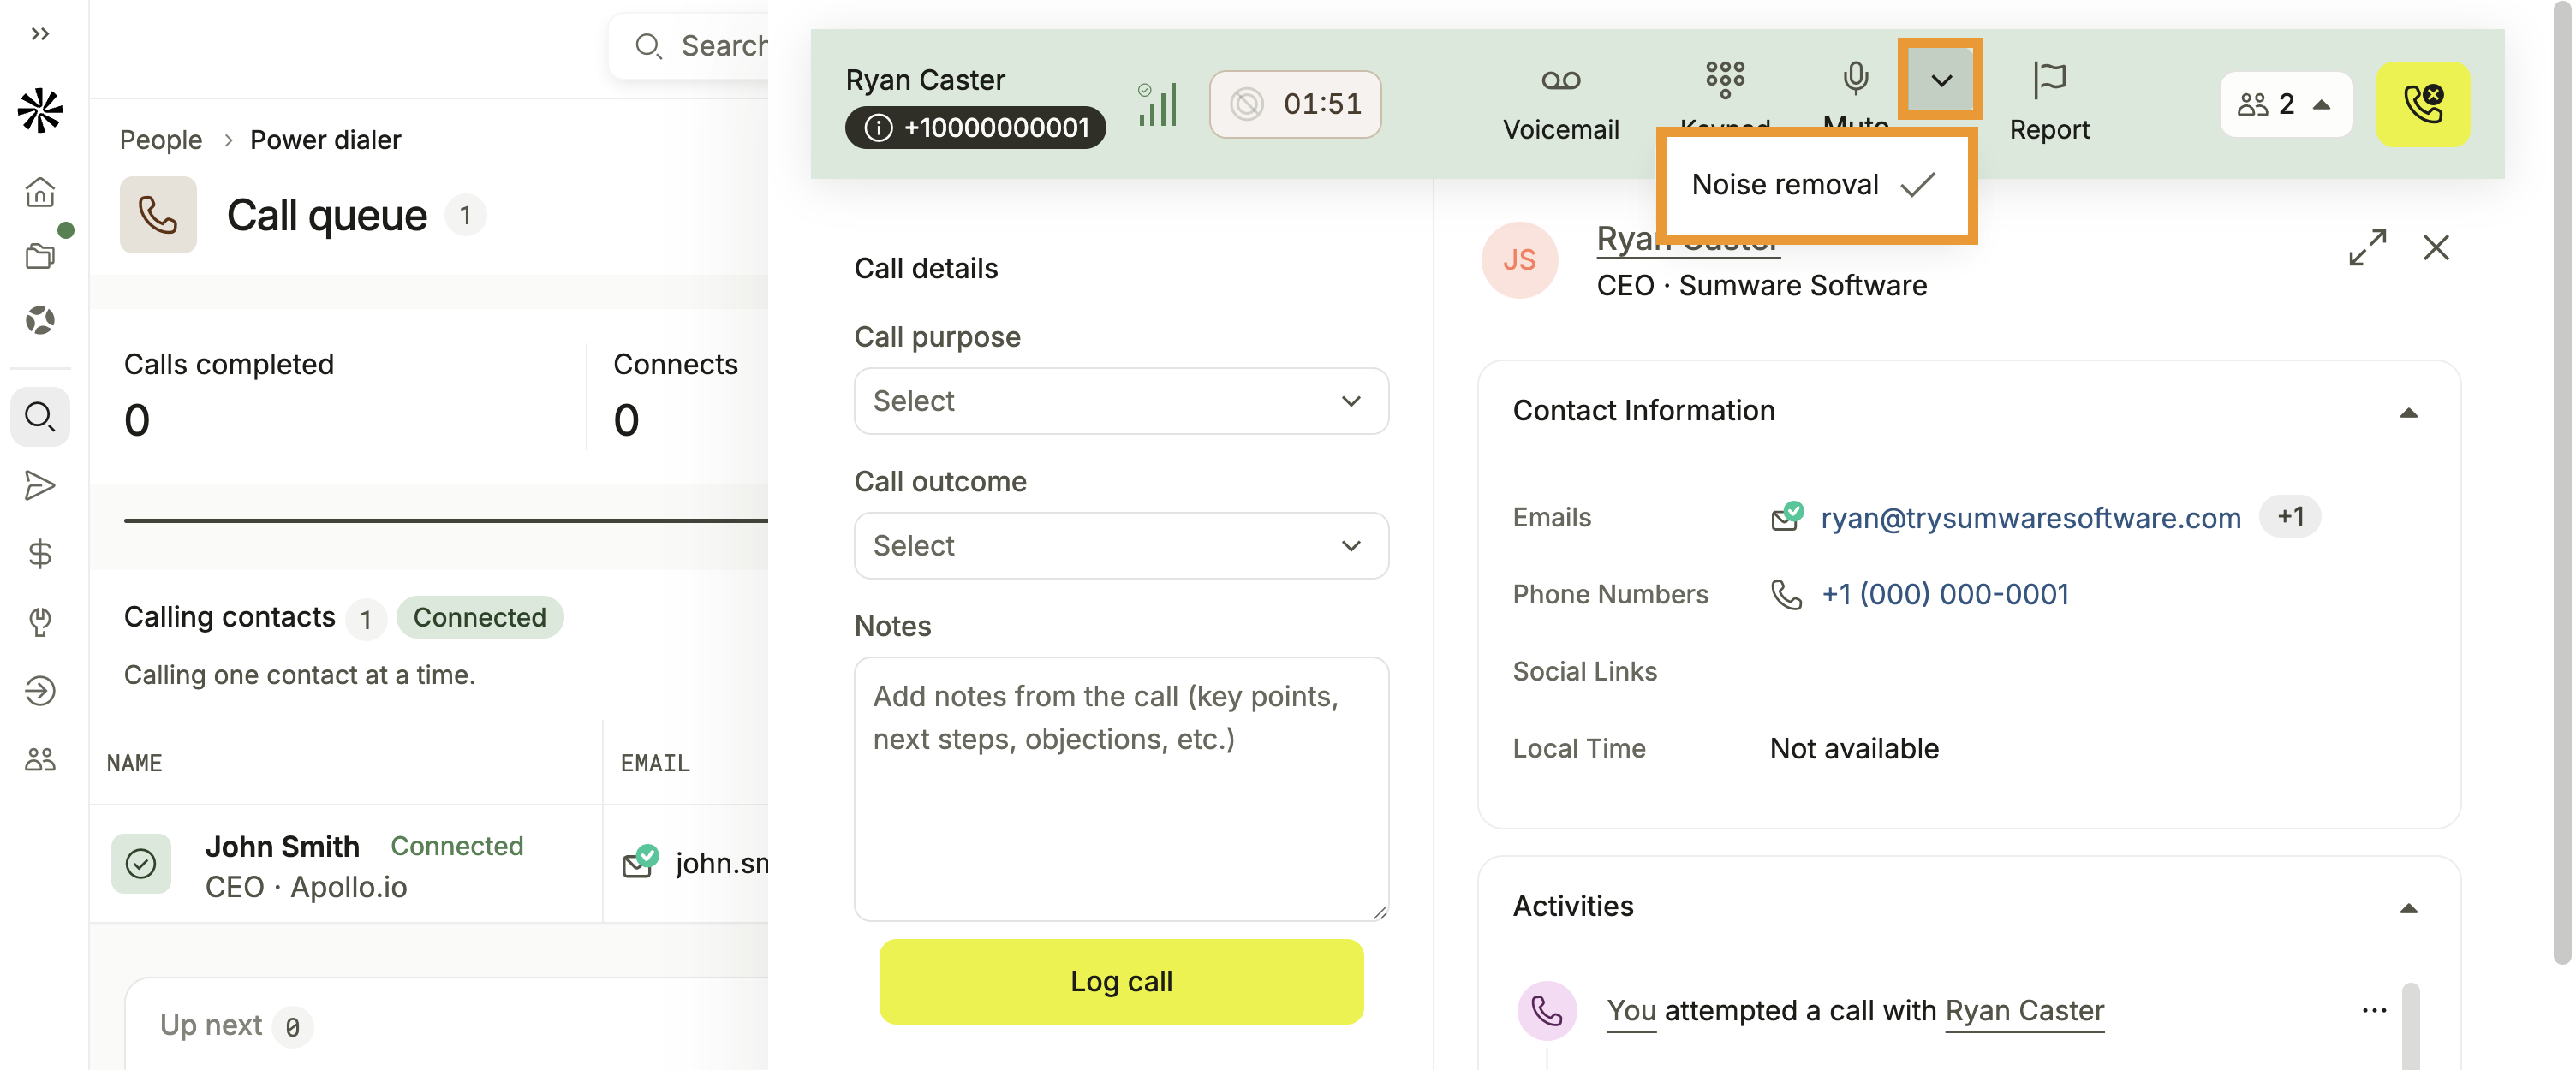This screenshot has width=2576, height=1070.
Task: Call the +1 (000) 000-0001 phone link
Action: pos(1944,595)
